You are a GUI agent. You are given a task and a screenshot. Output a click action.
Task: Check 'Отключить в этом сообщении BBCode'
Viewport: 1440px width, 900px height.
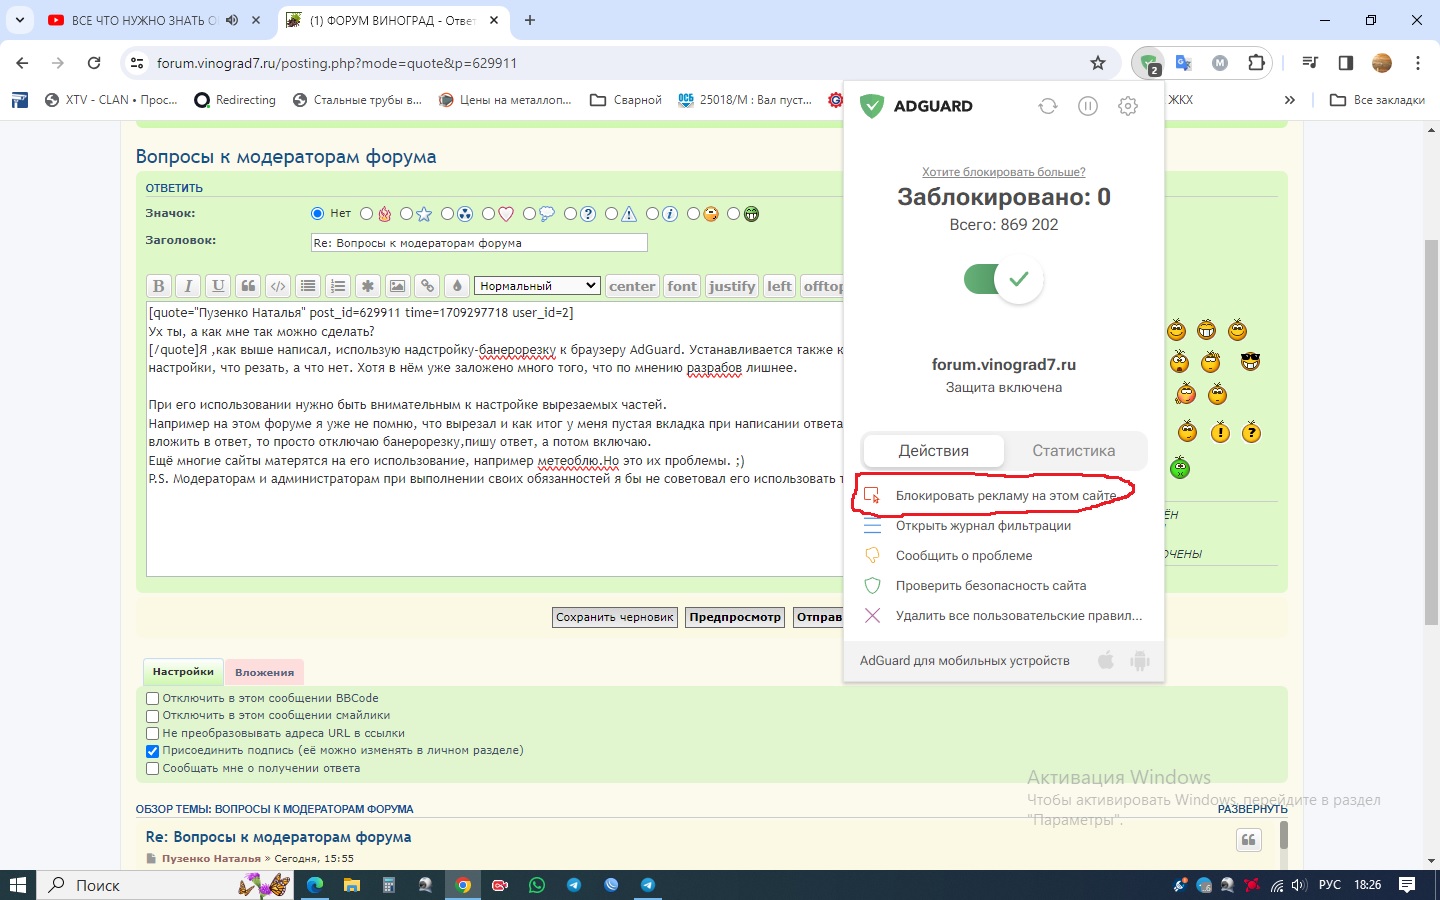tap(153, 699)
